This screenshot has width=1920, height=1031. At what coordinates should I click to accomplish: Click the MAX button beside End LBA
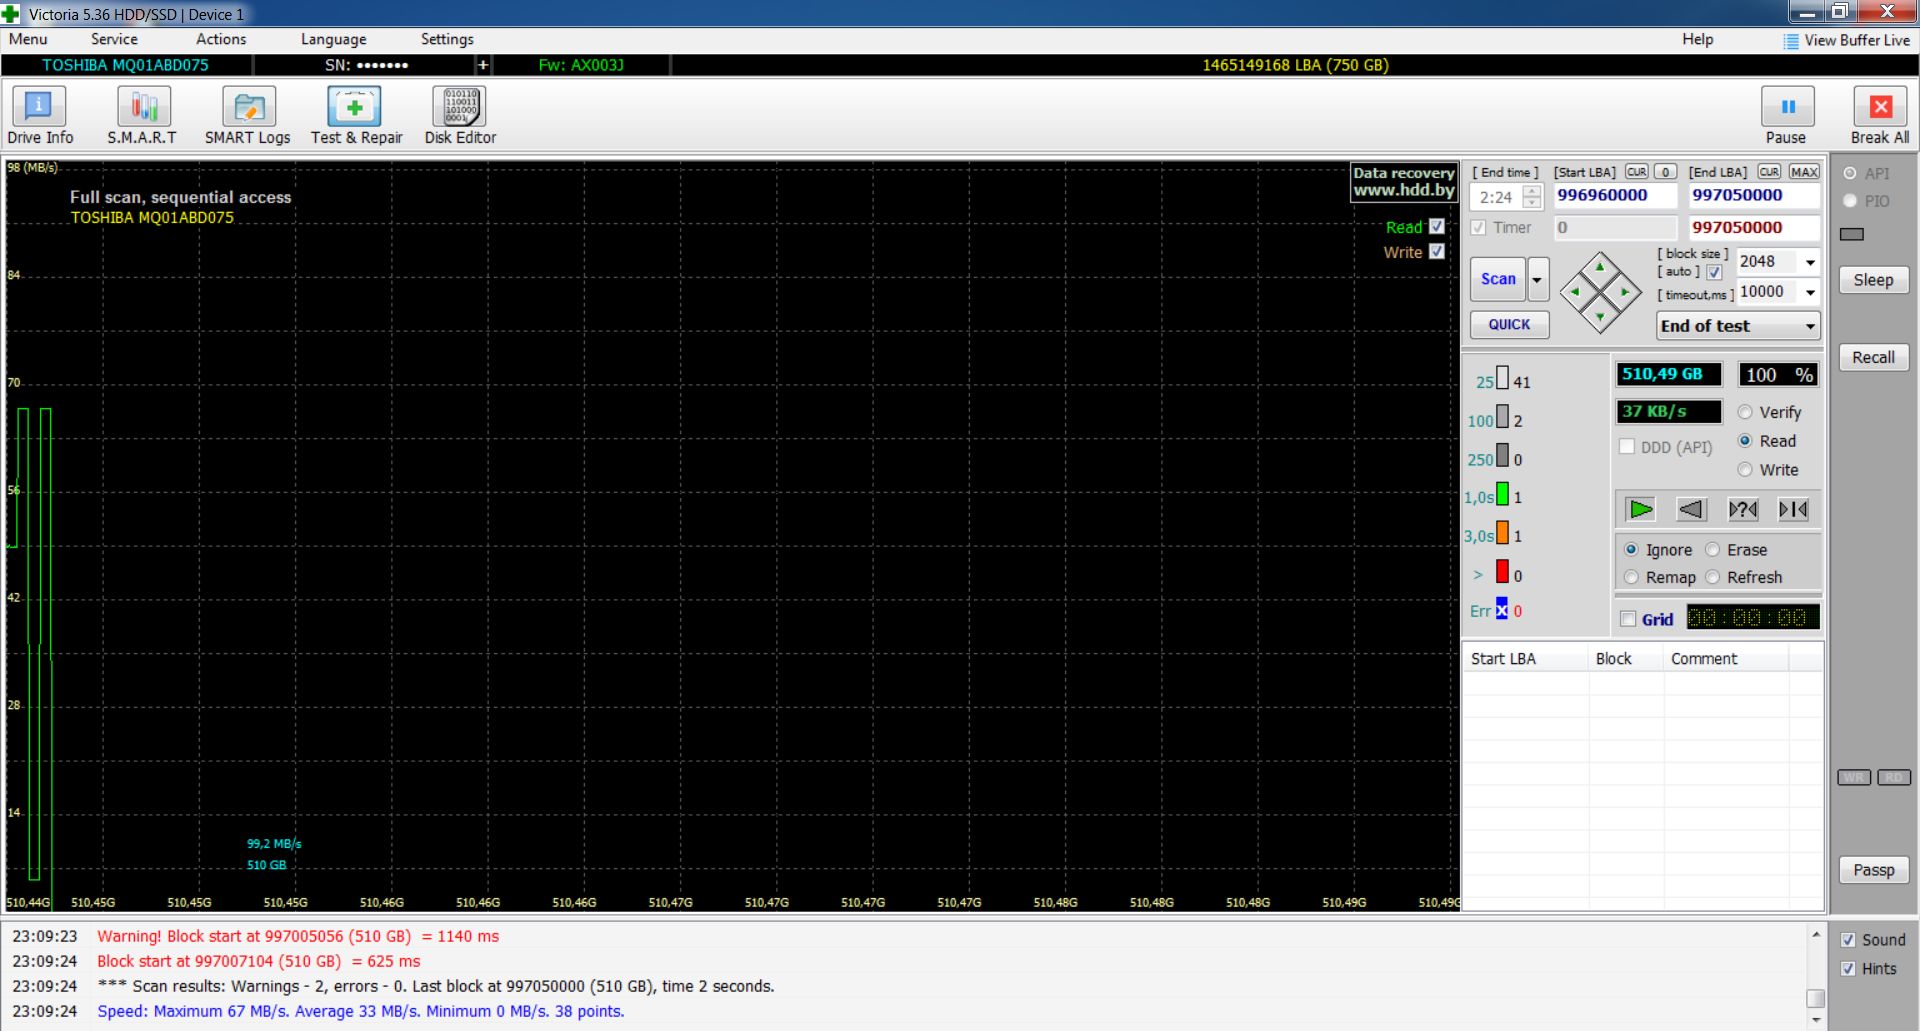[1804, 172]
